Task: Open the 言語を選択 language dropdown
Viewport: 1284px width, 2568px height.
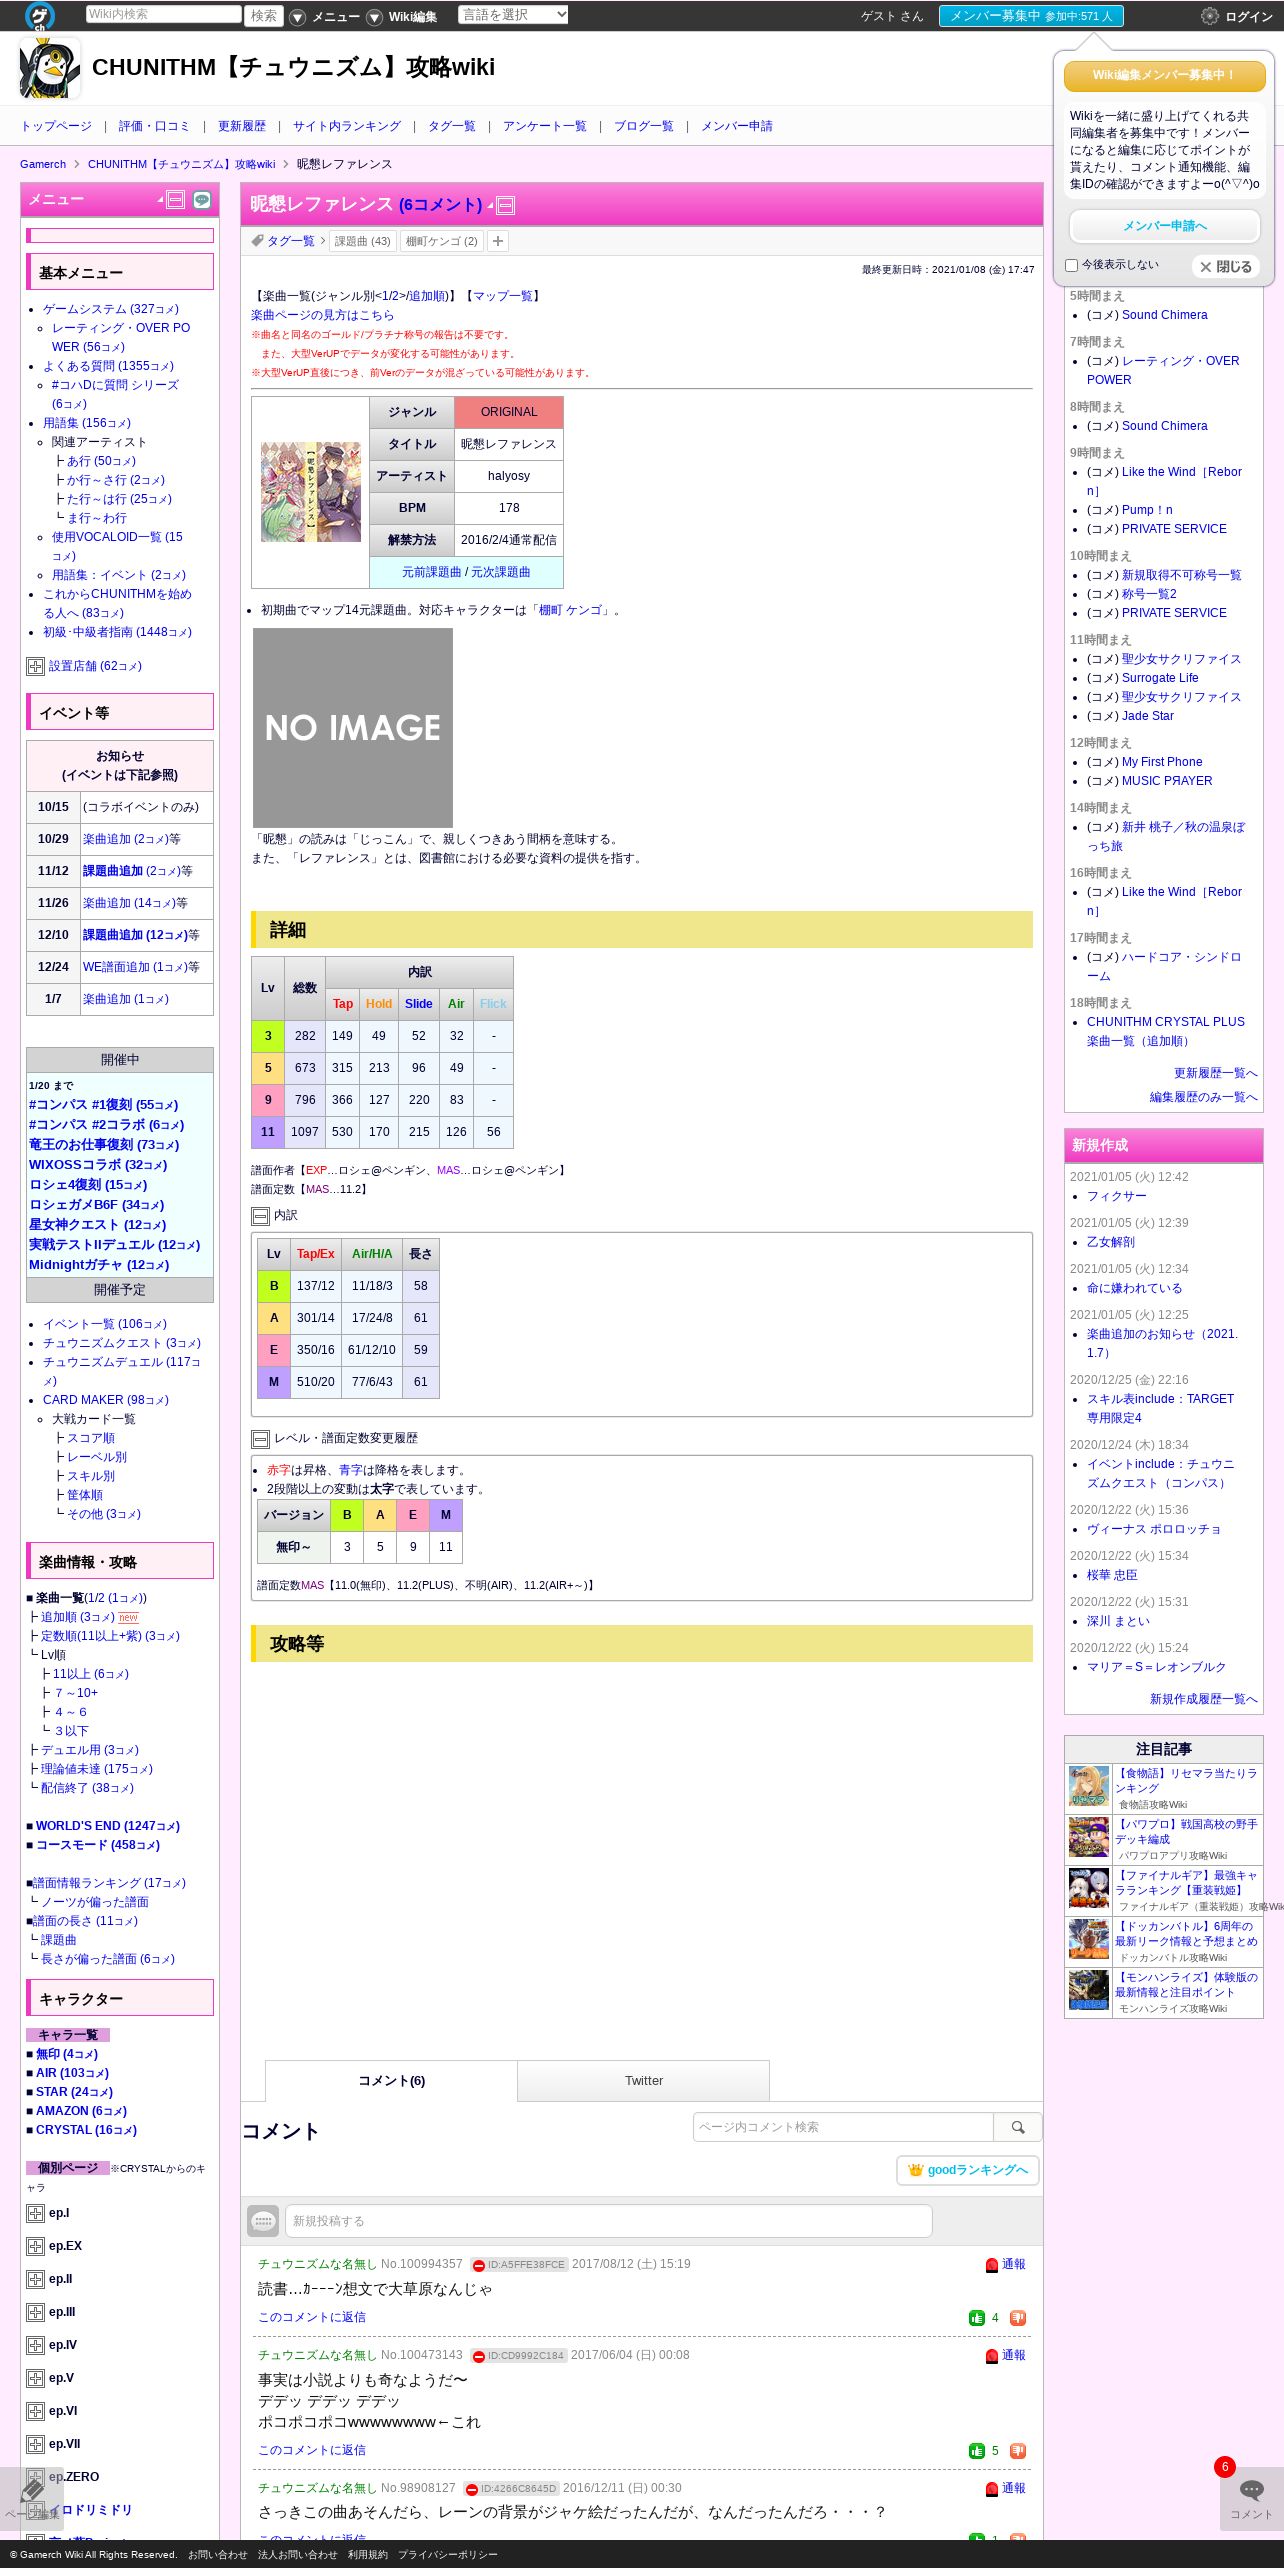Action: pyautogui.click(x=513, y=14)
